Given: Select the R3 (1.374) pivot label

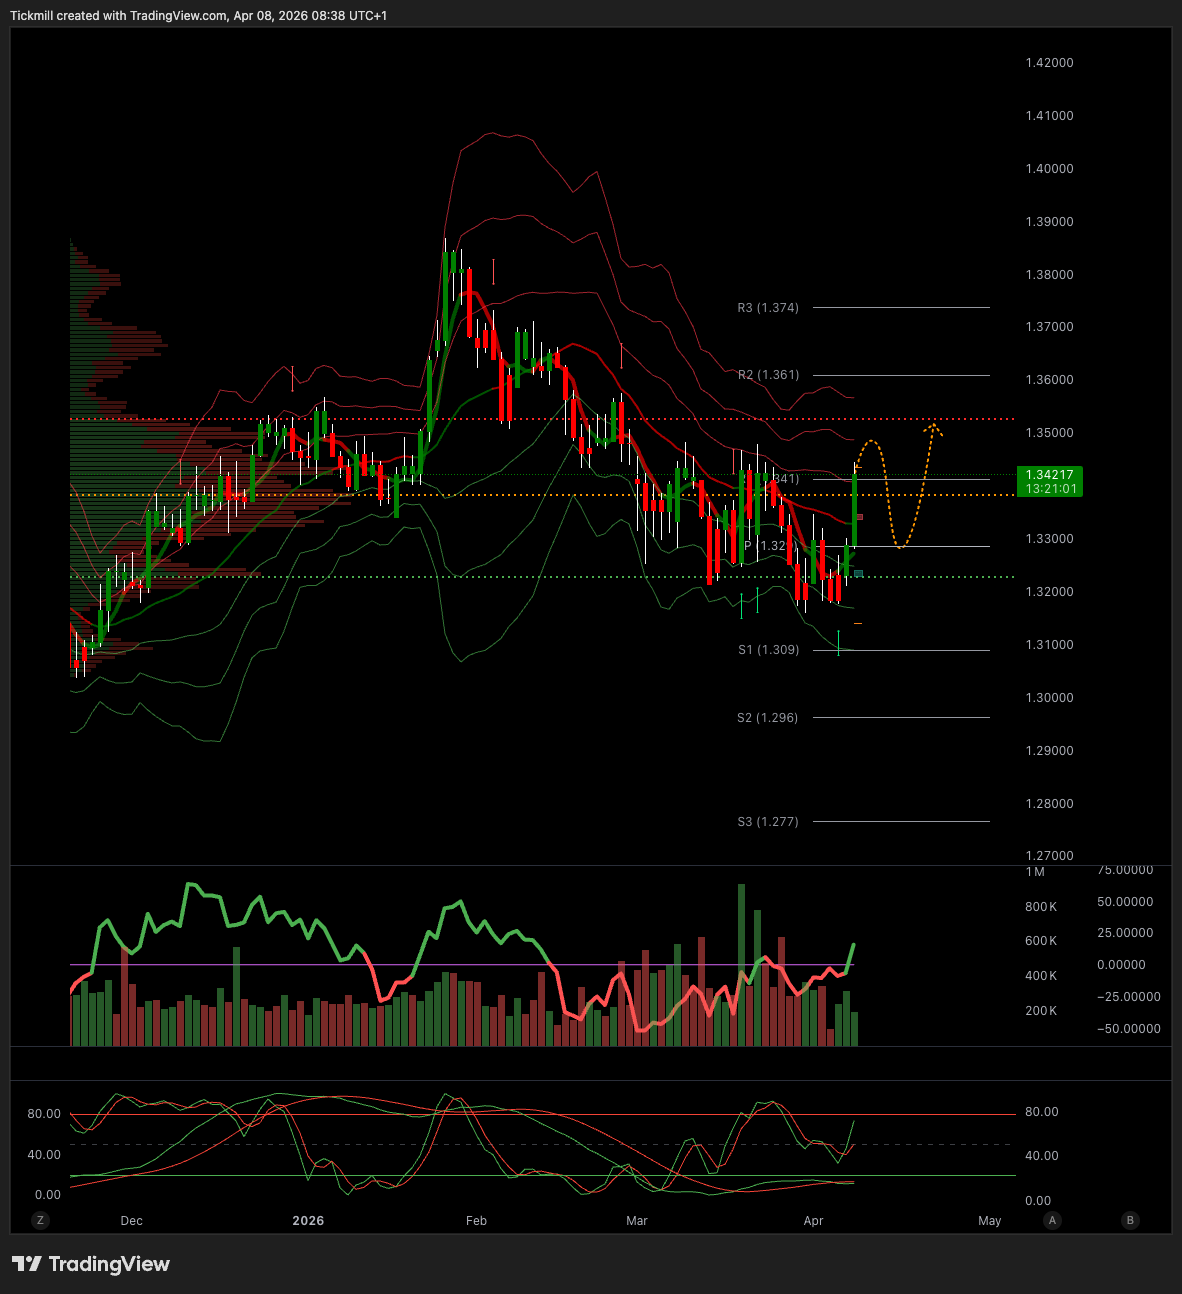Looking at the screenshot, I should (768, 308).
